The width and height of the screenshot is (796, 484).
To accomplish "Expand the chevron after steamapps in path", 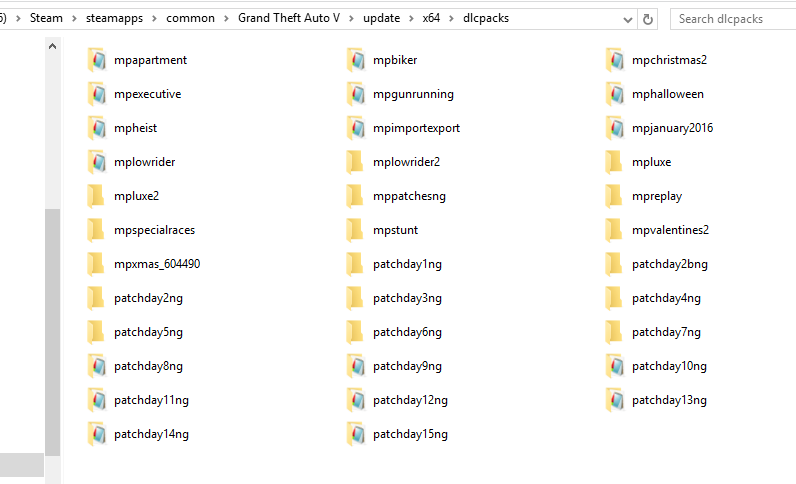I will coord(154,19).
